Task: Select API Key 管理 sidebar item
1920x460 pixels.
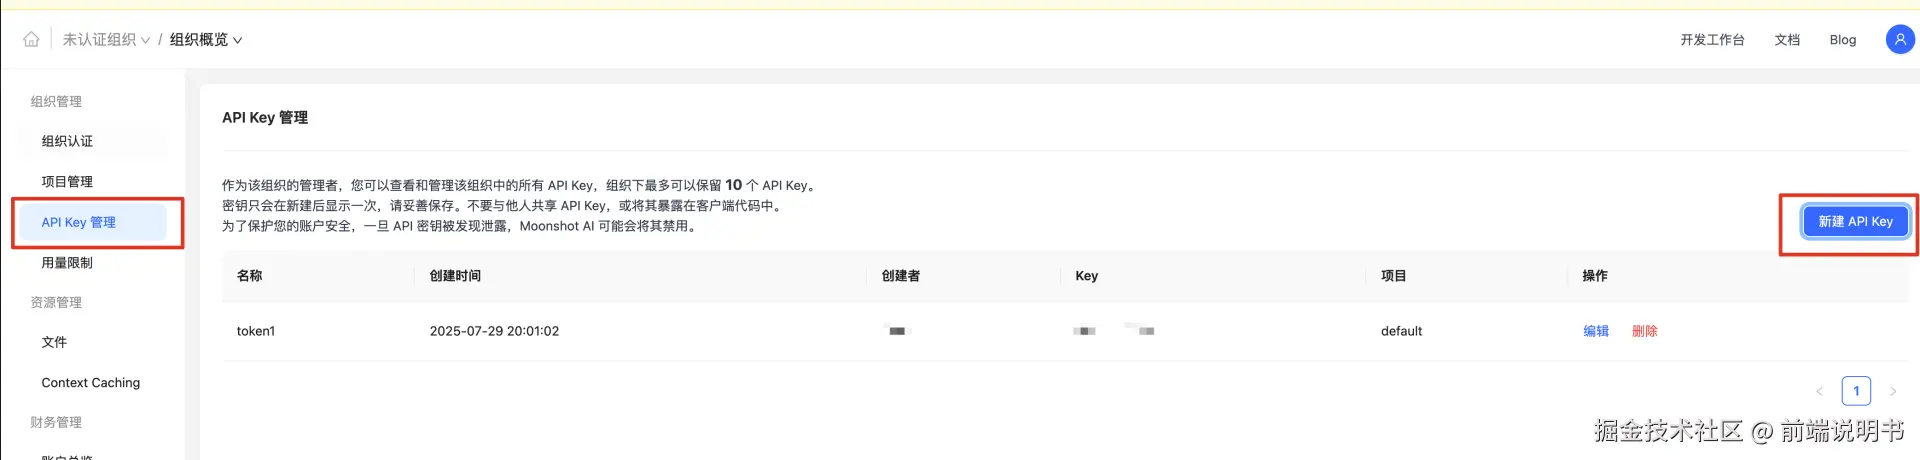Action: click(x=79, y=223)
